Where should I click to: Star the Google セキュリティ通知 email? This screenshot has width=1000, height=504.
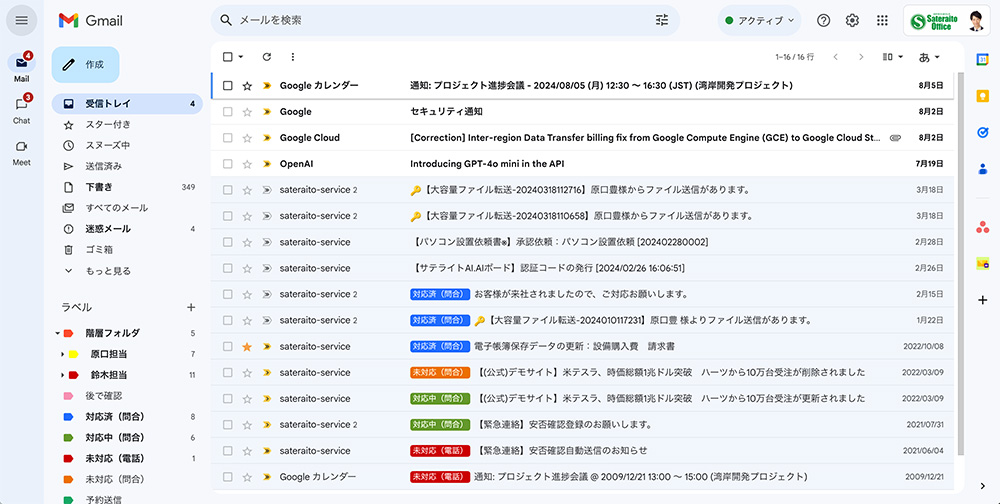tap(247, 112)
